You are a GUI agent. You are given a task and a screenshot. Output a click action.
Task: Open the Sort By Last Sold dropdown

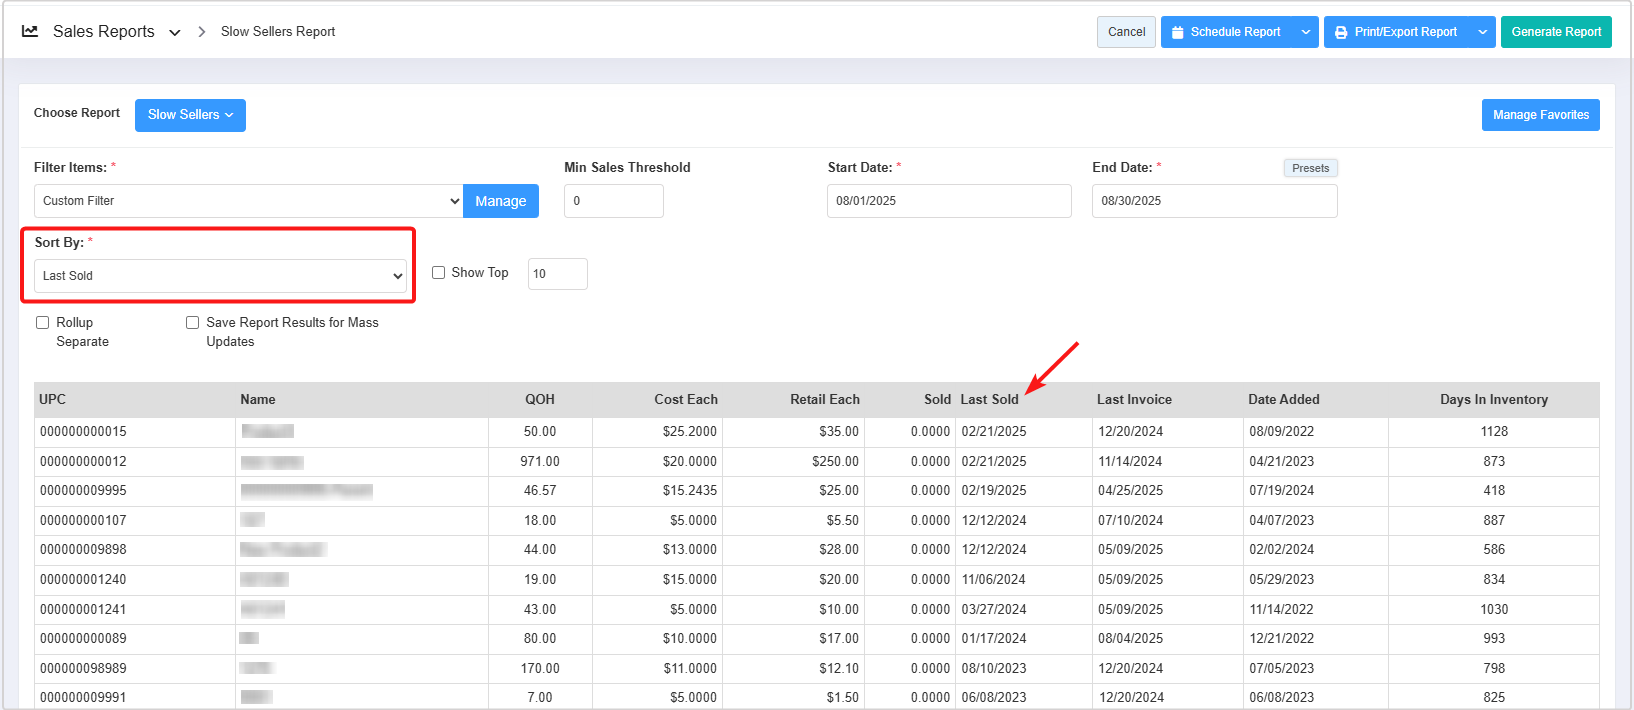(x=221, y=276)
